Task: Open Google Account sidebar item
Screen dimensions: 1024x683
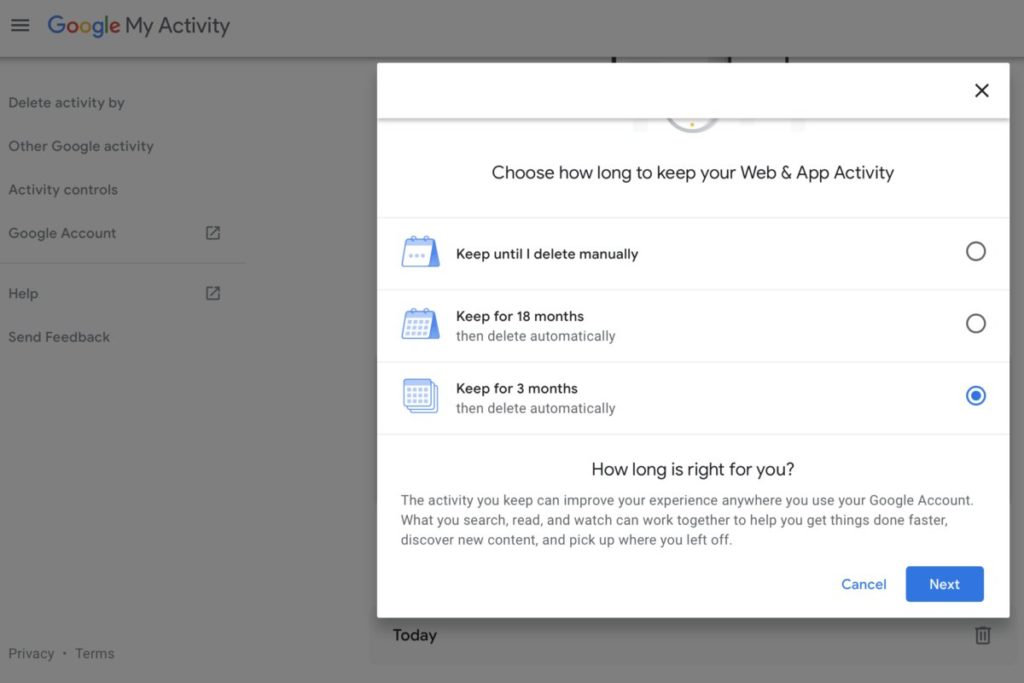Action: click(x=62, y=233)
